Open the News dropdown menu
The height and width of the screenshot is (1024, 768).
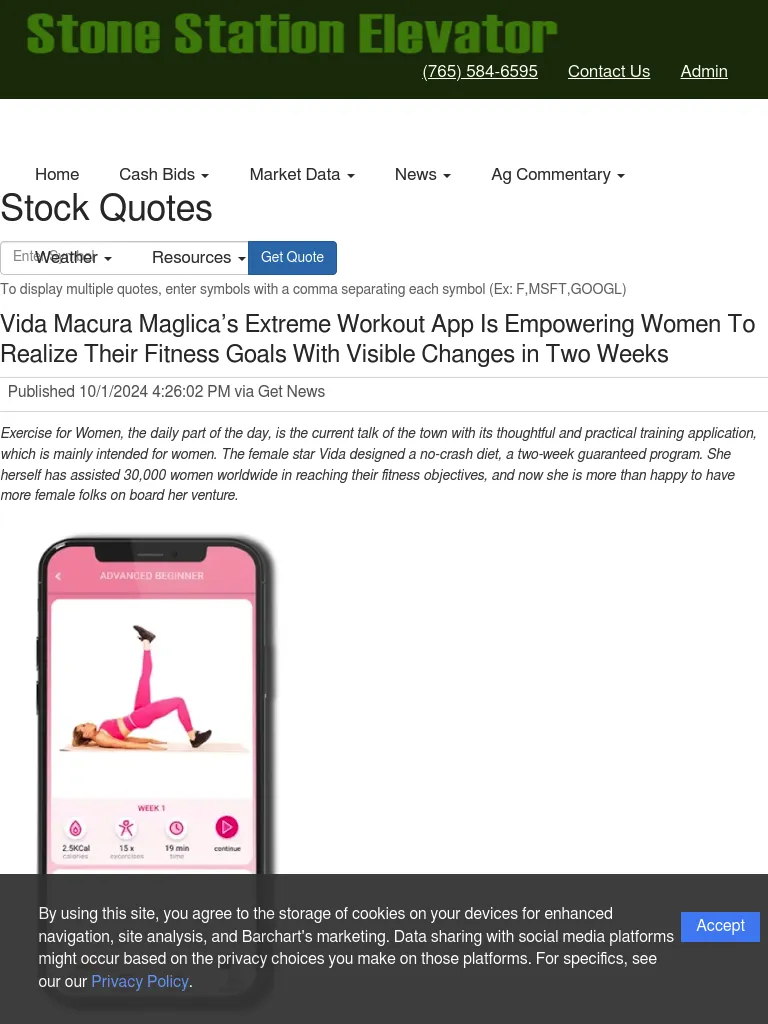click(x=423, y=174)
